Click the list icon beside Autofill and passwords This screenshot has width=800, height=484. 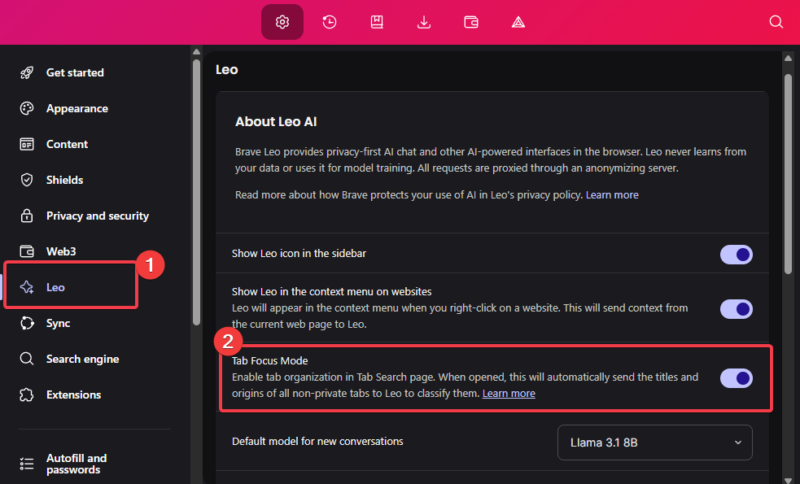click(x=27, y=464)
